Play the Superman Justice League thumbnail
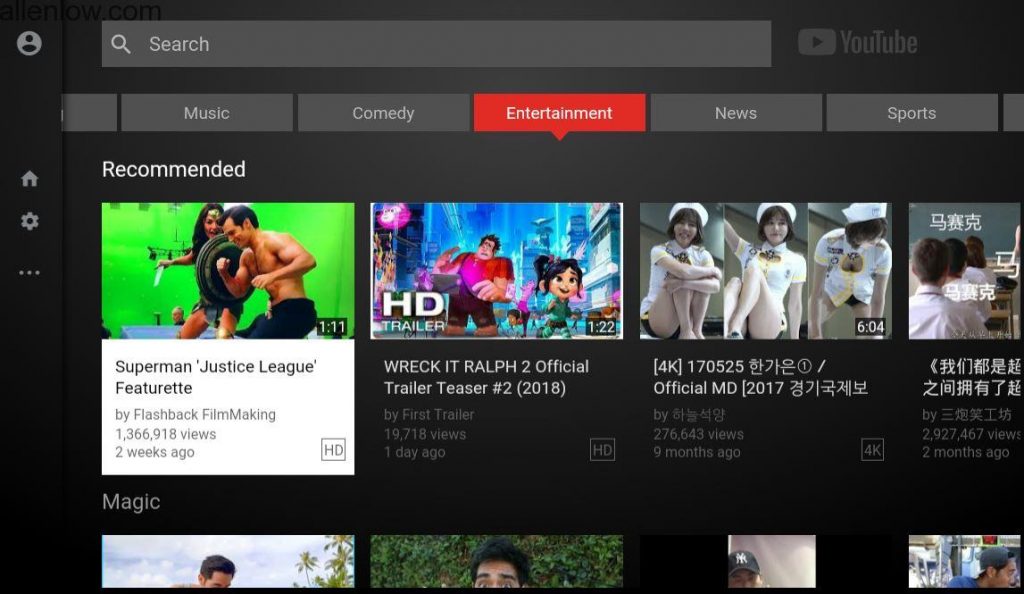The image size is (1024, 594). pyautogui.click(x=228, y=270)
